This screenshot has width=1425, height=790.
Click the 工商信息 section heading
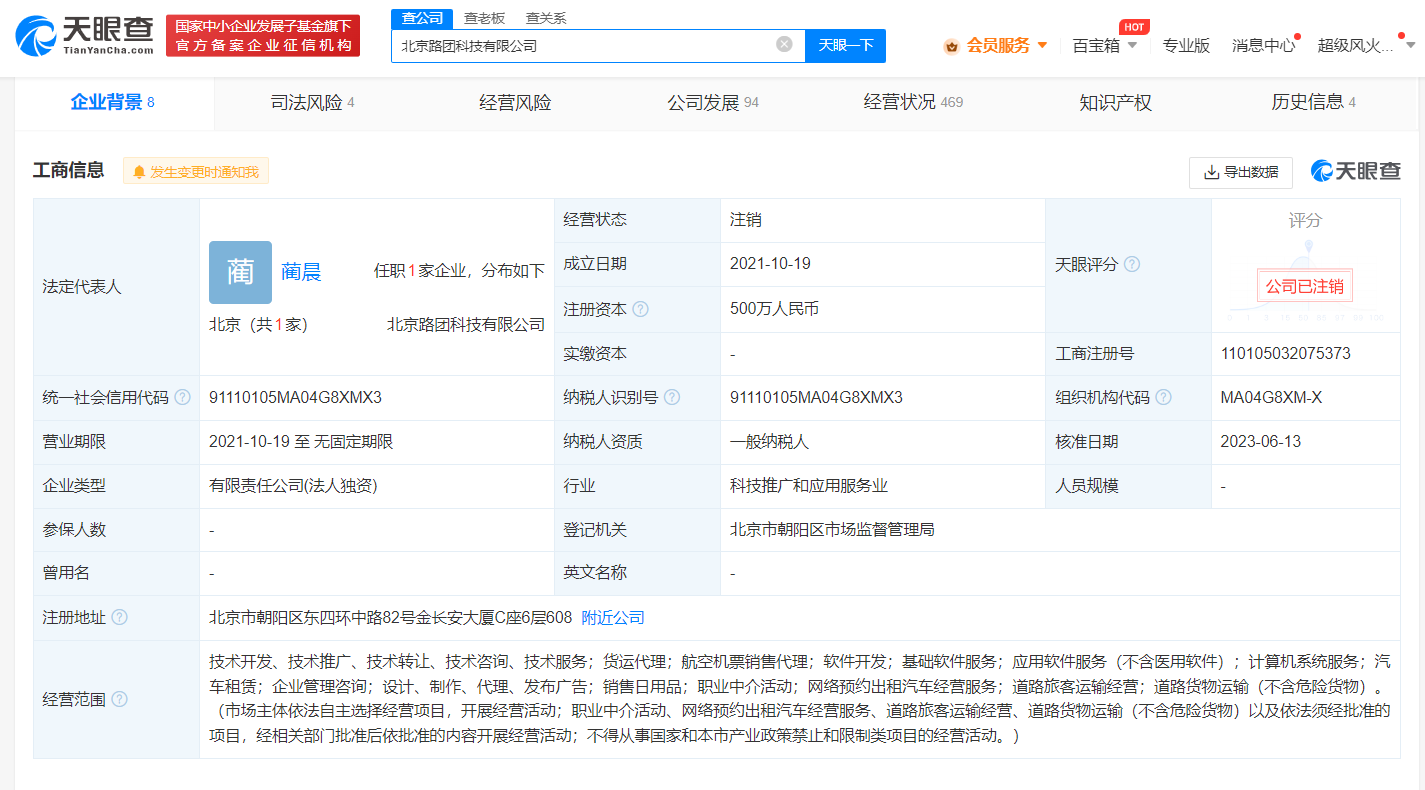click(68, 170)
